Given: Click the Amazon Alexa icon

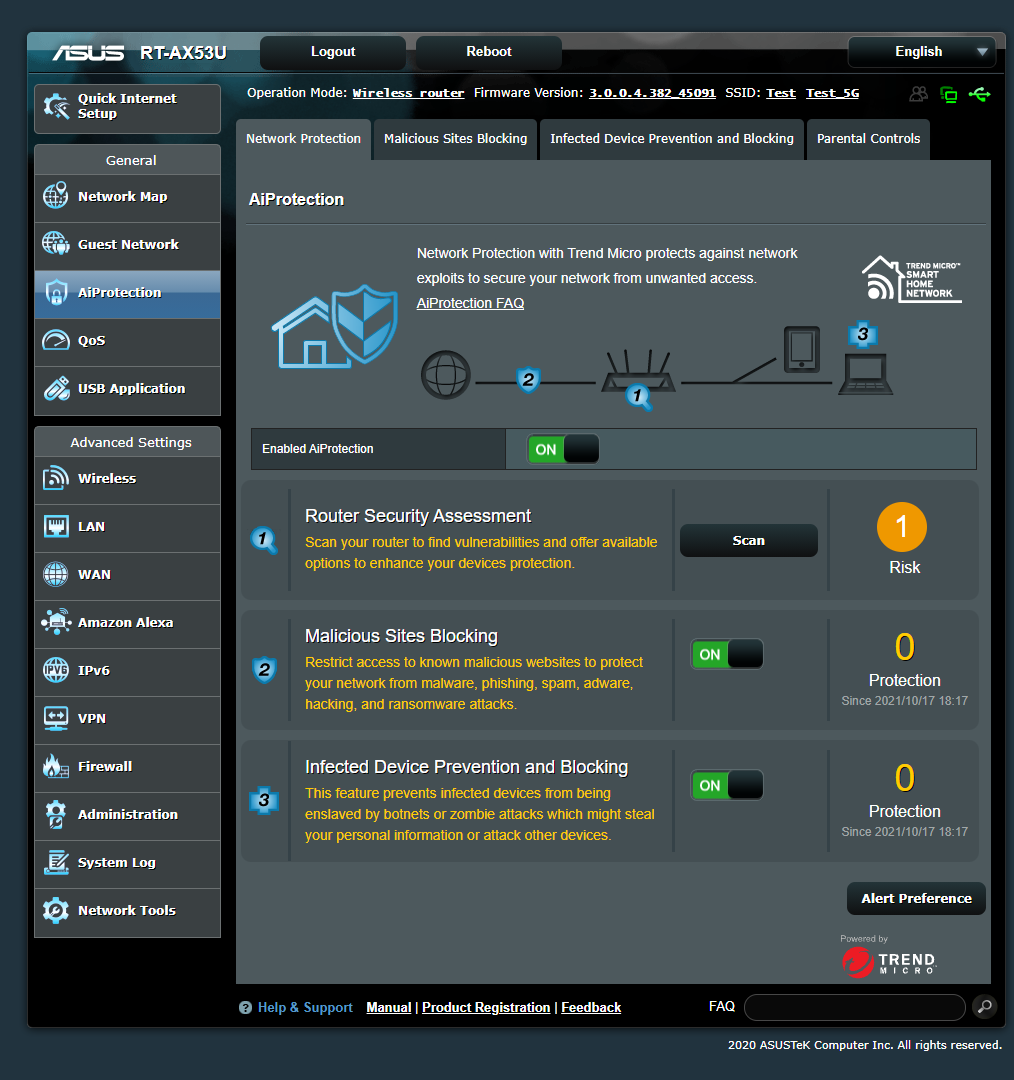Looking at the screenshot, I should 56,622.
